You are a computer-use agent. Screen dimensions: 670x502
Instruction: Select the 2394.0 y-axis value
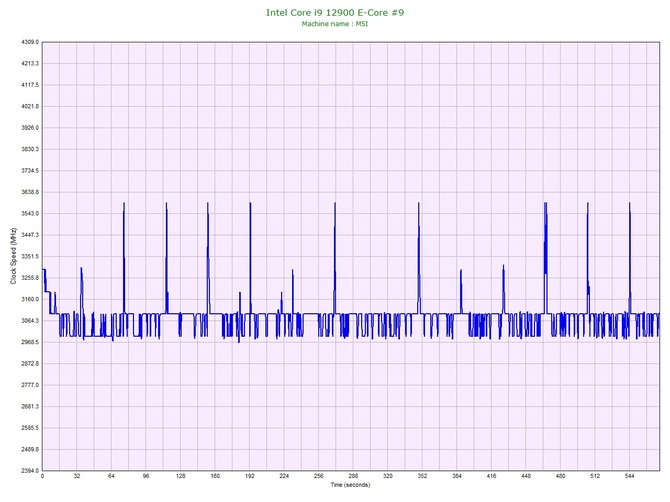(30, 471)
